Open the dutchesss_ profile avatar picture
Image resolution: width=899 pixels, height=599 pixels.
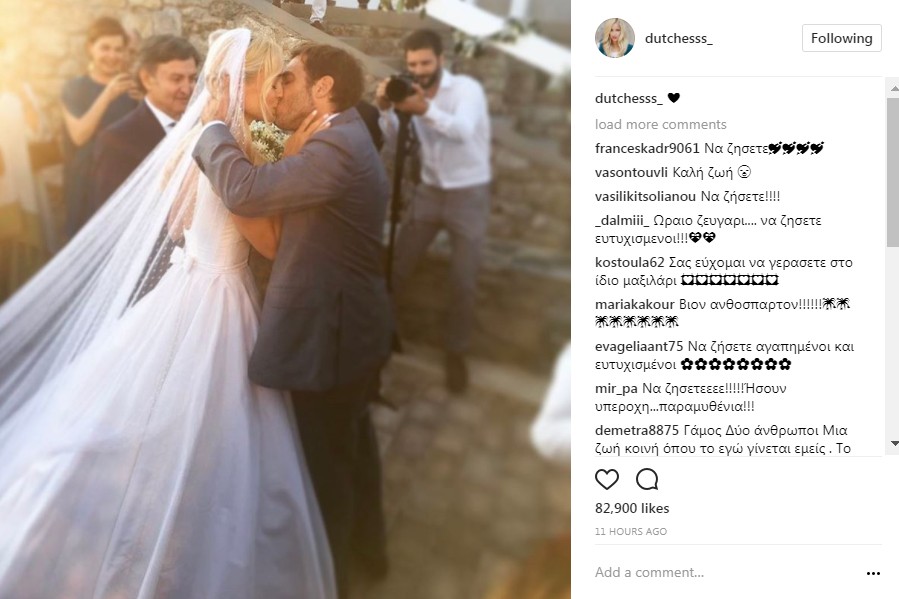tap(615, 38)
